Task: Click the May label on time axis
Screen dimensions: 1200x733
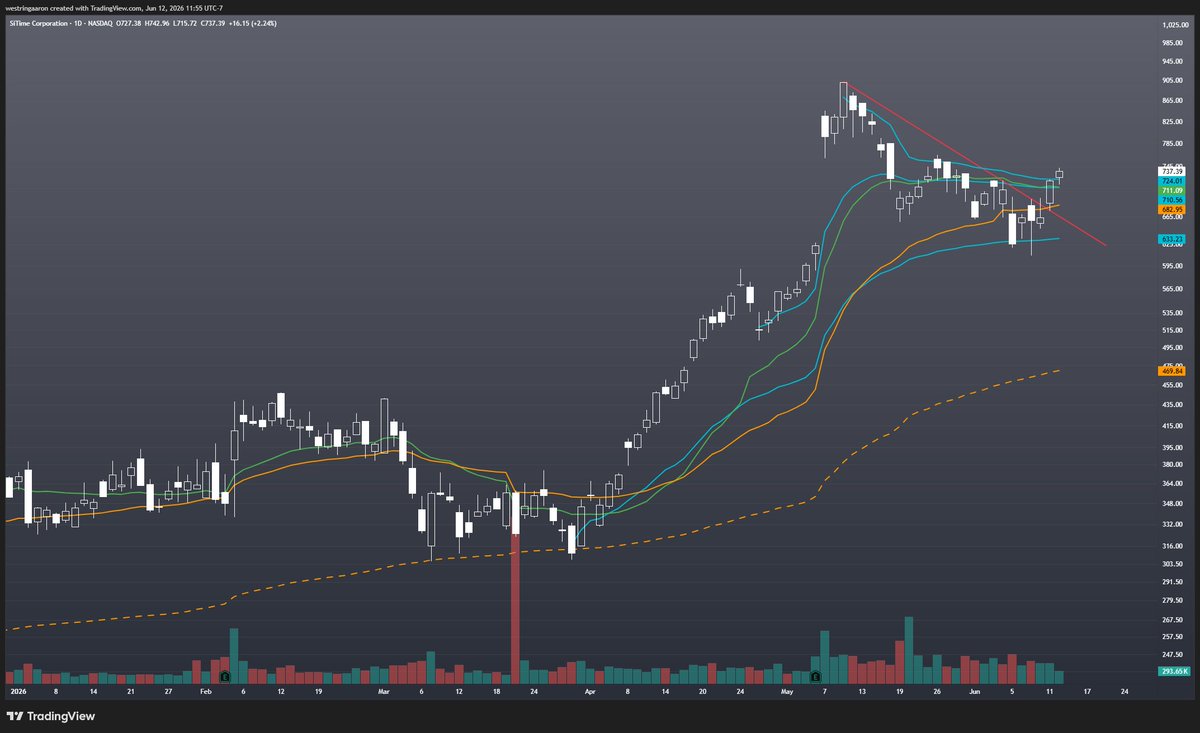Action: click(x=787, y=691)
